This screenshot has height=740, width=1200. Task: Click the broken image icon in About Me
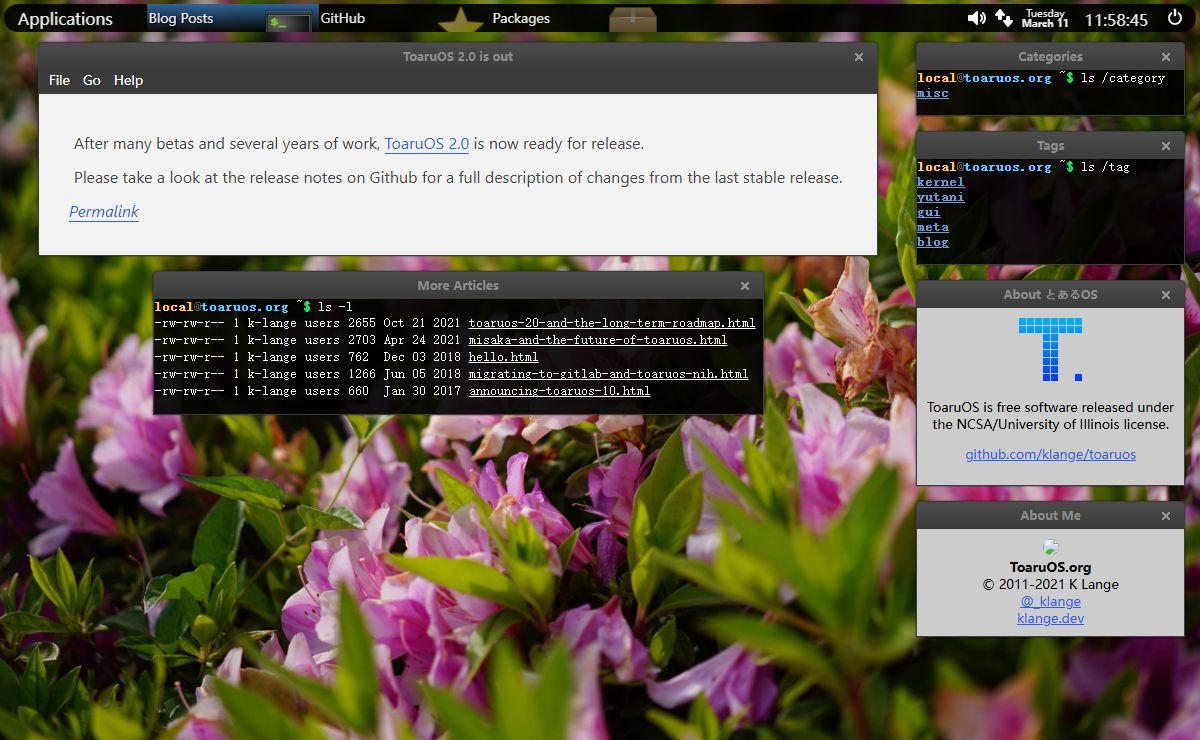point(1050,547)
